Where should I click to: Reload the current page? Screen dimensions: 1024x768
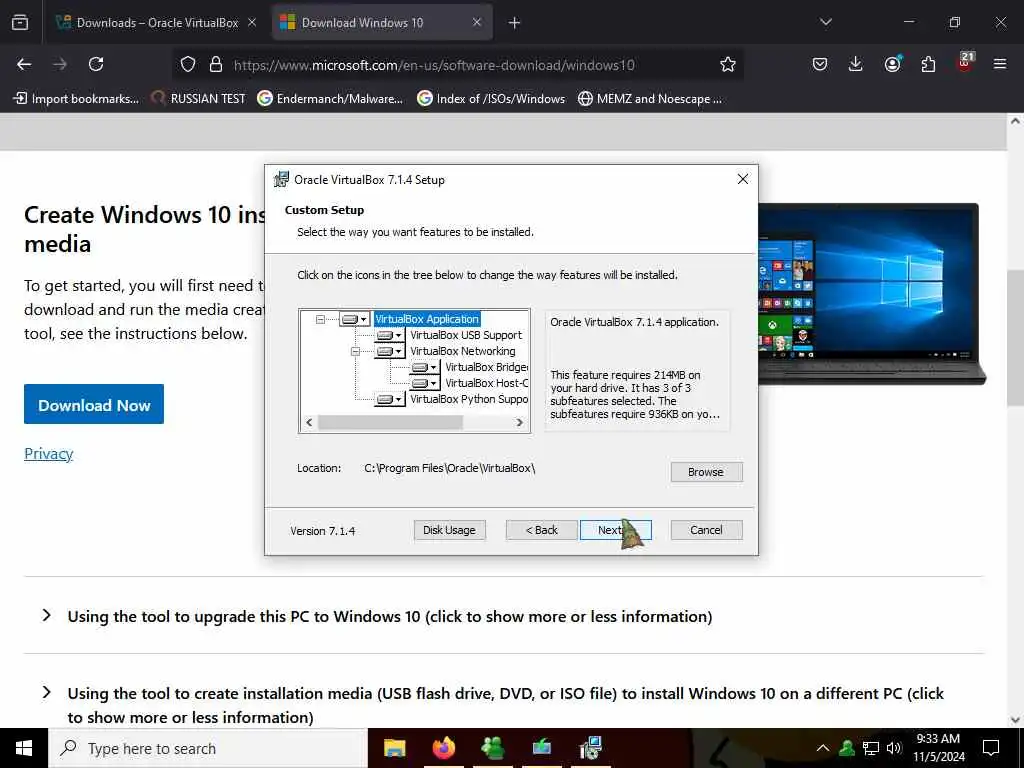pos(96,64)
